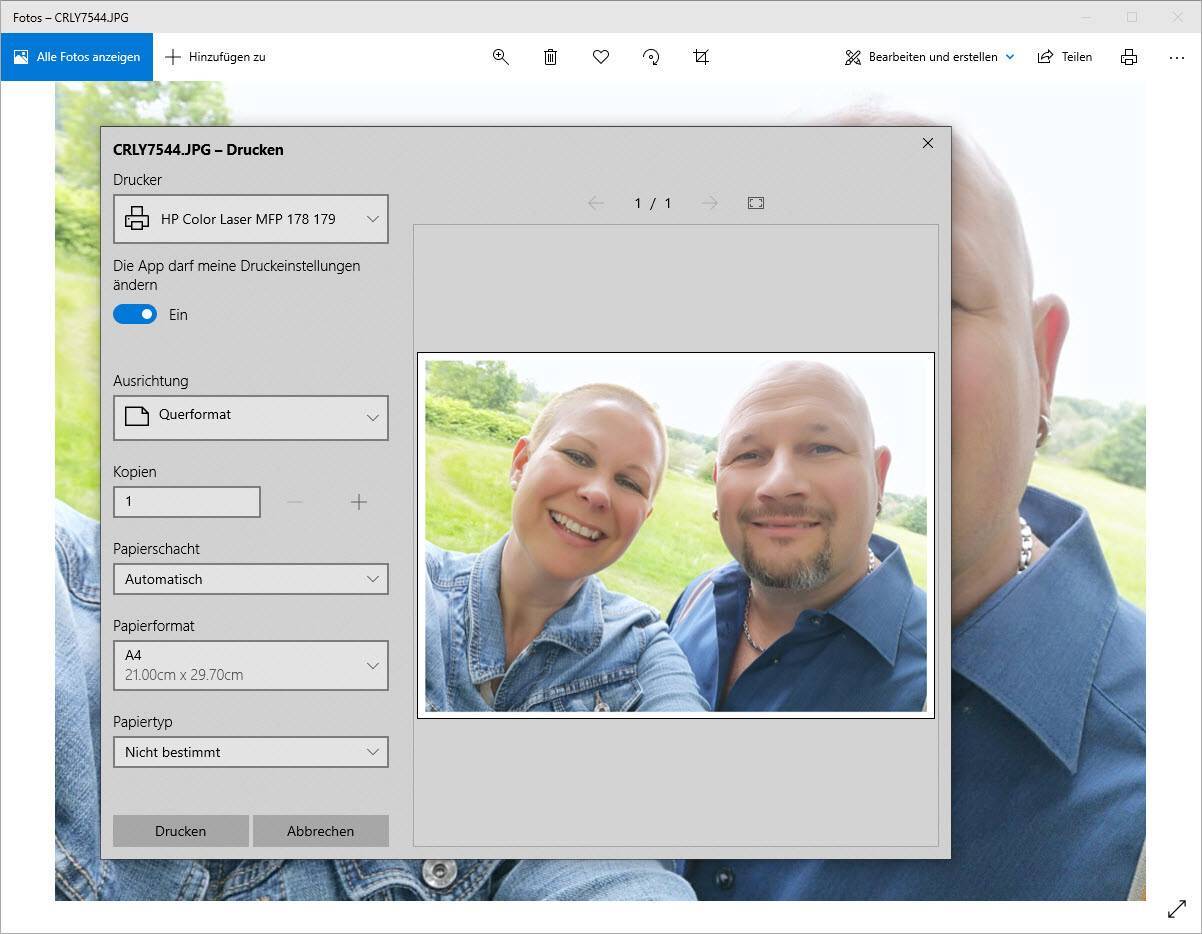Click the rotate image icon
Image resolution: width=1202 pixels, height=934 pixels.
pyautogui.click(x=651, y=57)
